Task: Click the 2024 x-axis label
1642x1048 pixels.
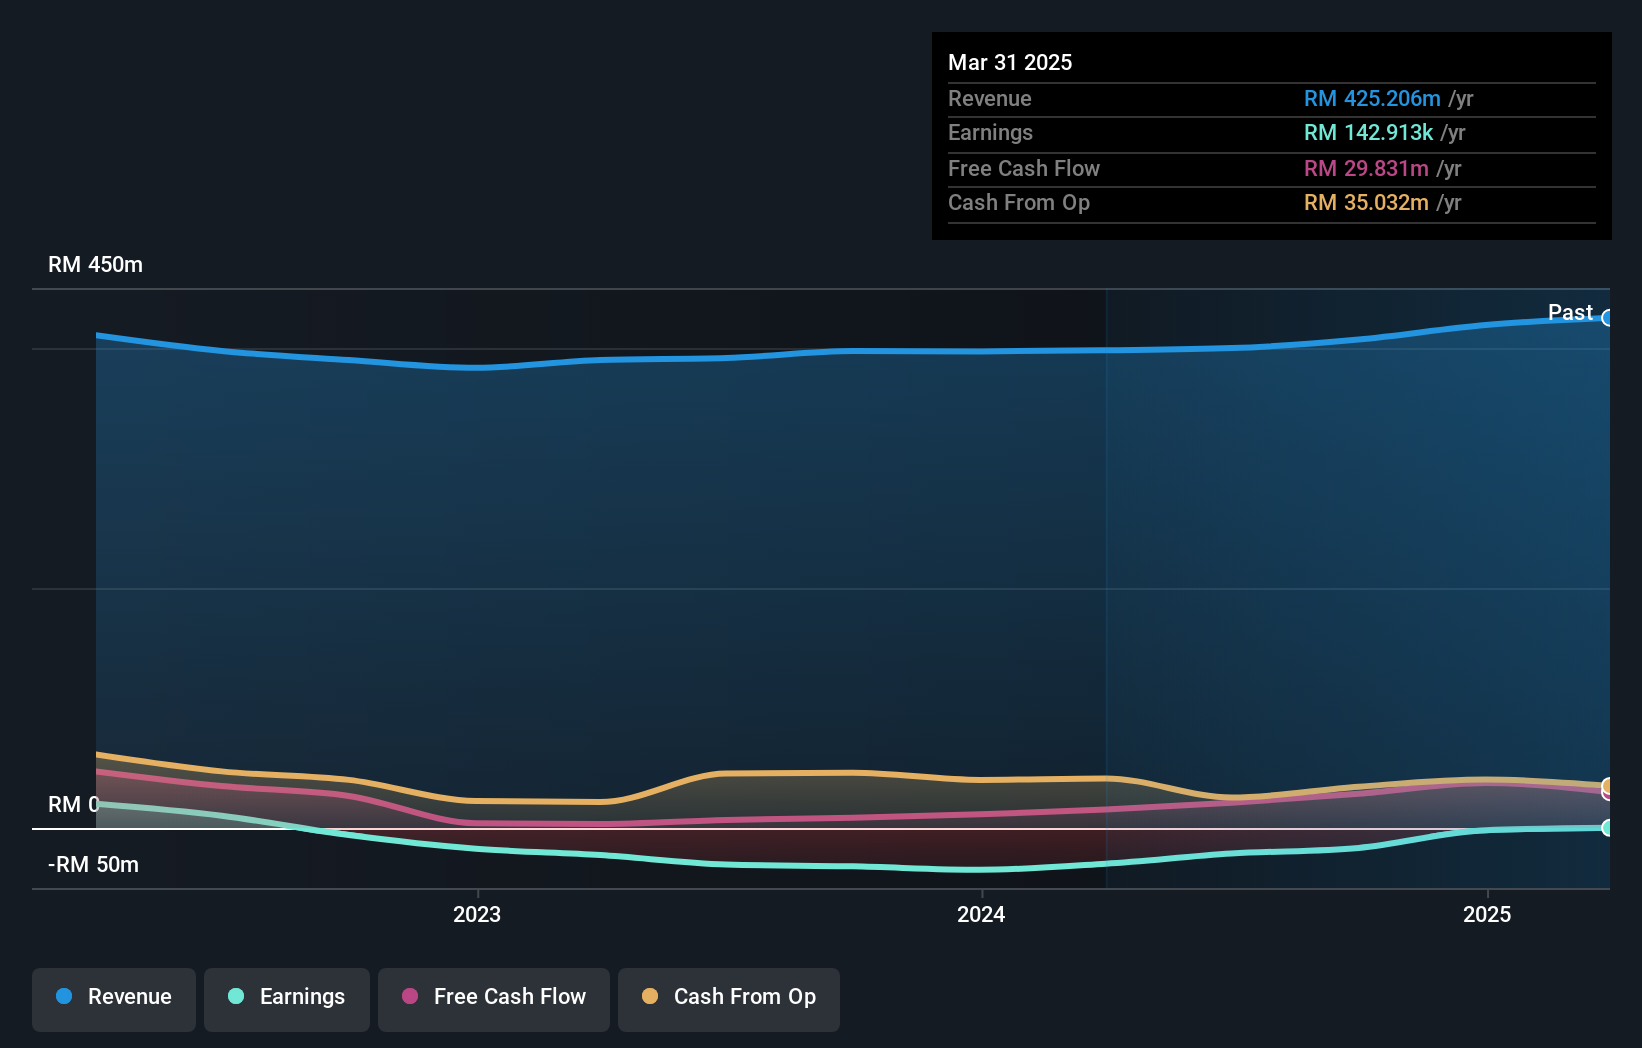Action: click(x=981, y=914)
